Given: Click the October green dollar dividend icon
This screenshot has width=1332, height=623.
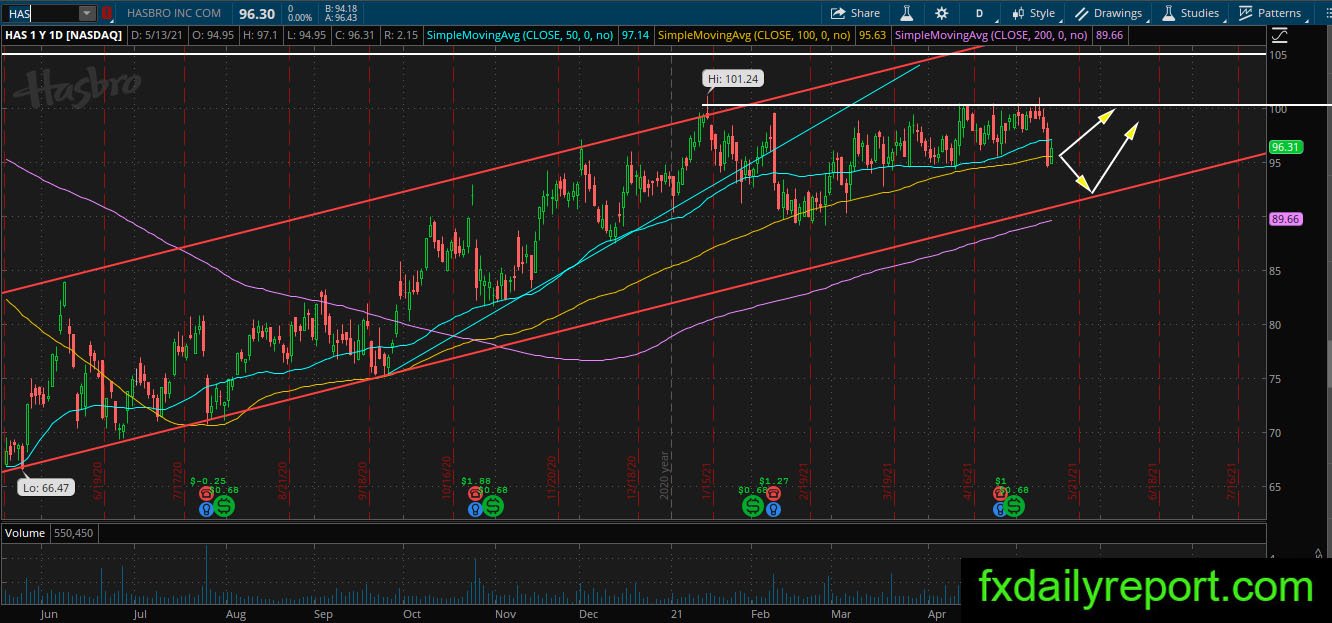Looking at the screenshot, I should 492,506.
